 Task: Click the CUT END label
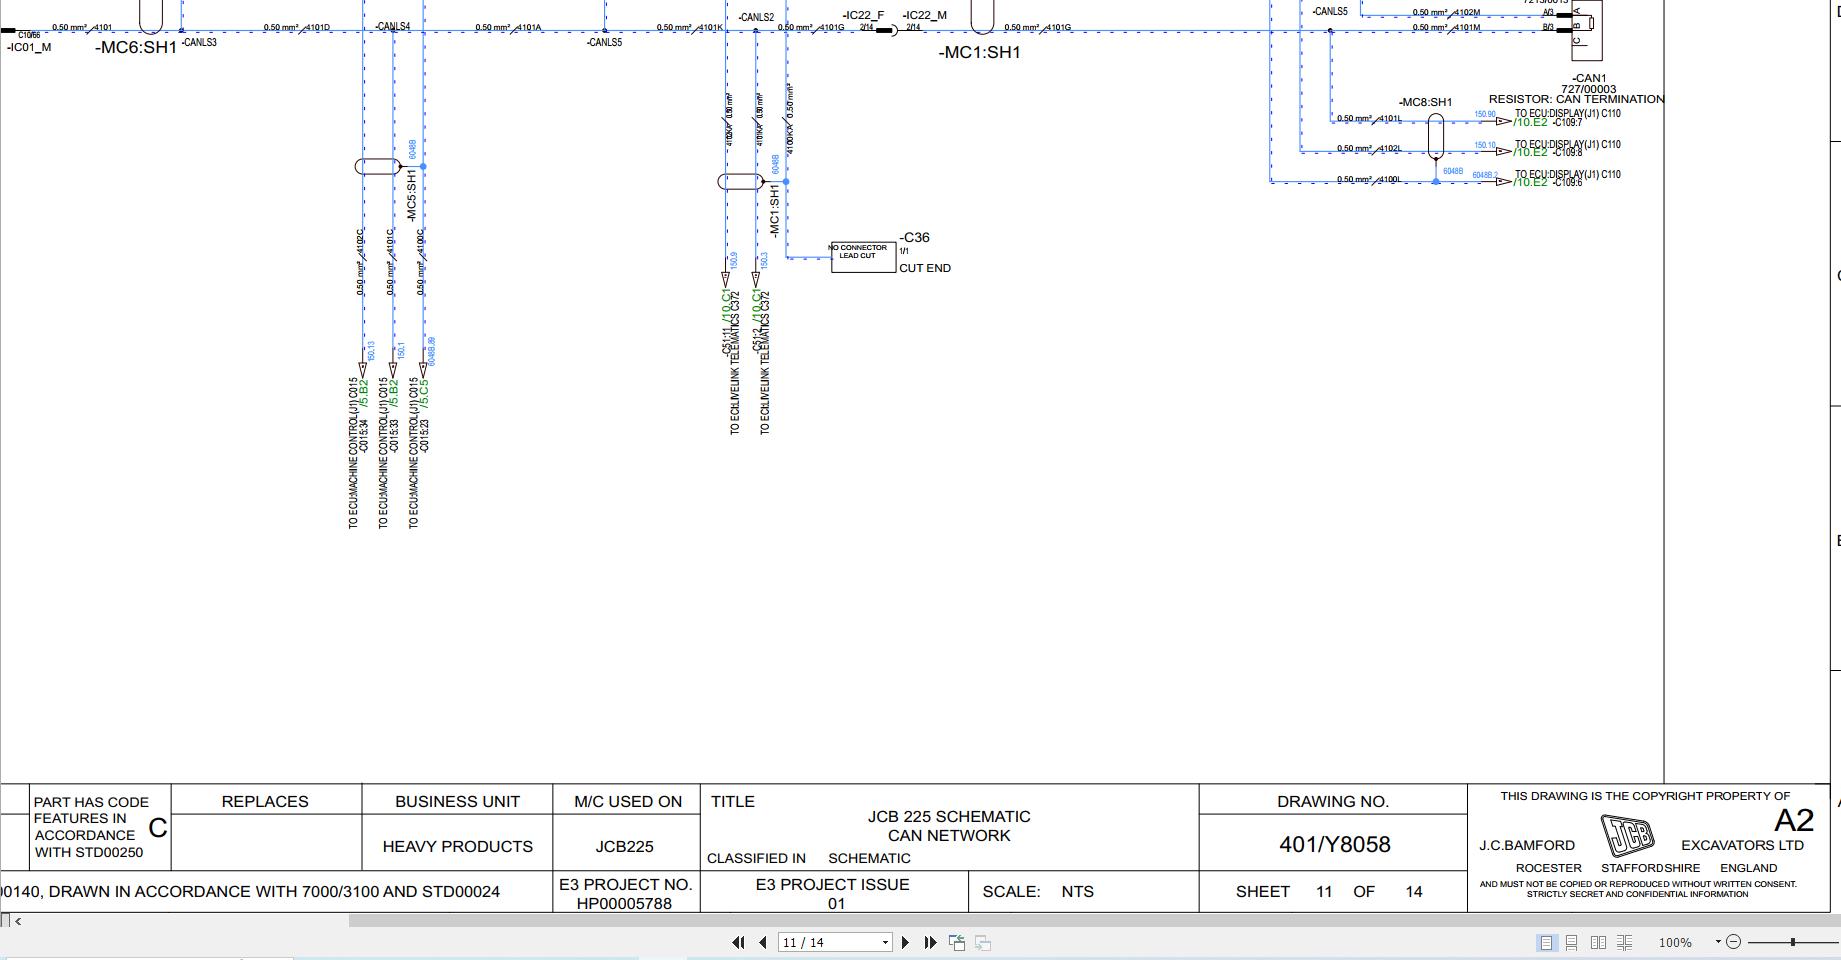925,268
